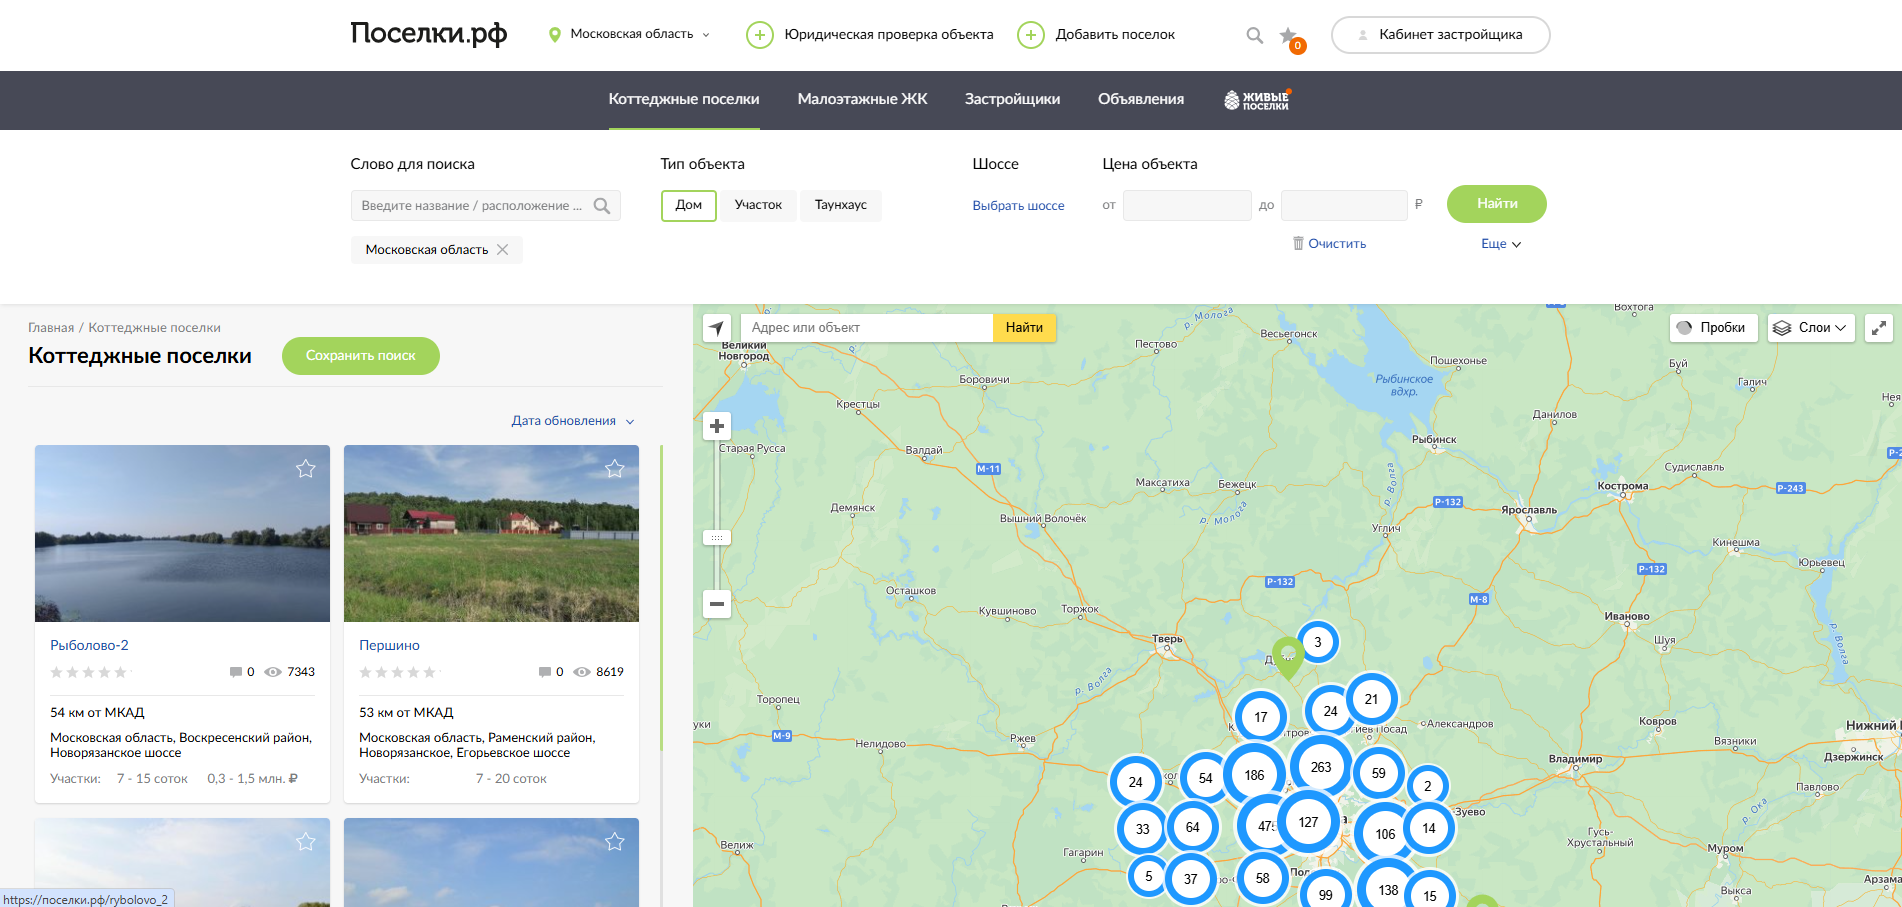
Task: Click Рыболово-2 star rating
Action: tap(89, 673)
